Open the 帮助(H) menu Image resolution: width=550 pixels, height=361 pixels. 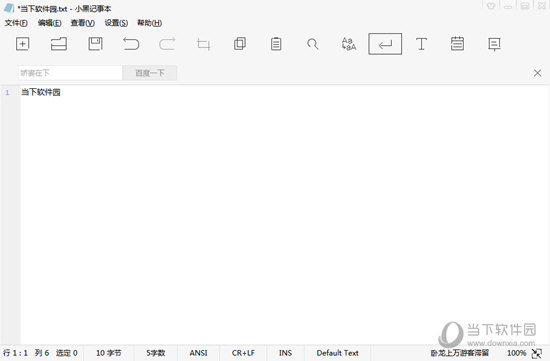click(x=149, y=23)
